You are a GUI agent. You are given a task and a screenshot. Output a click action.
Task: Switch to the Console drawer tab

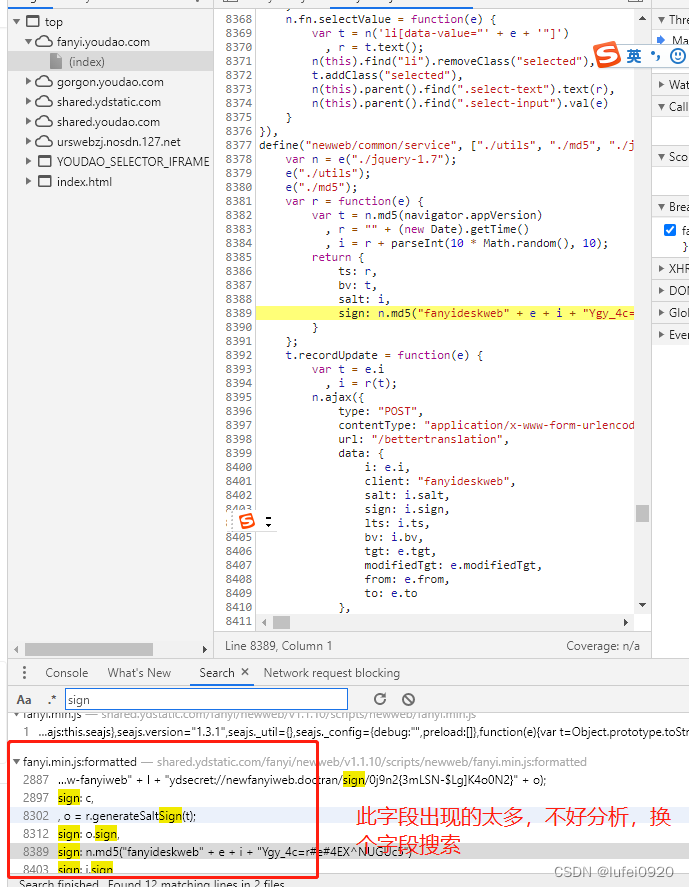tap(67, 673)
